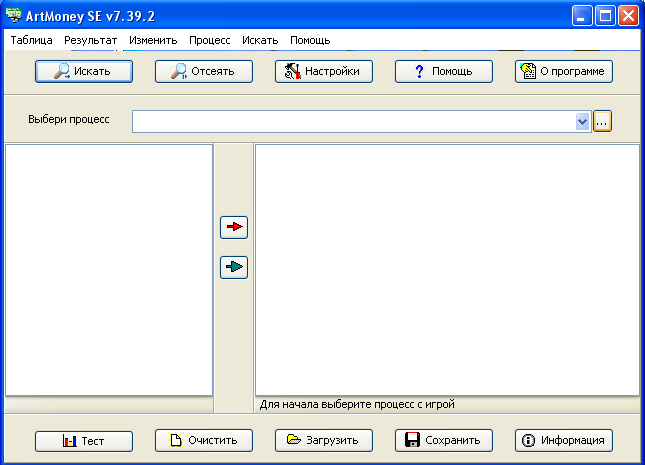
Task: Open the Информация info button
Action: (x=563, y=440)
